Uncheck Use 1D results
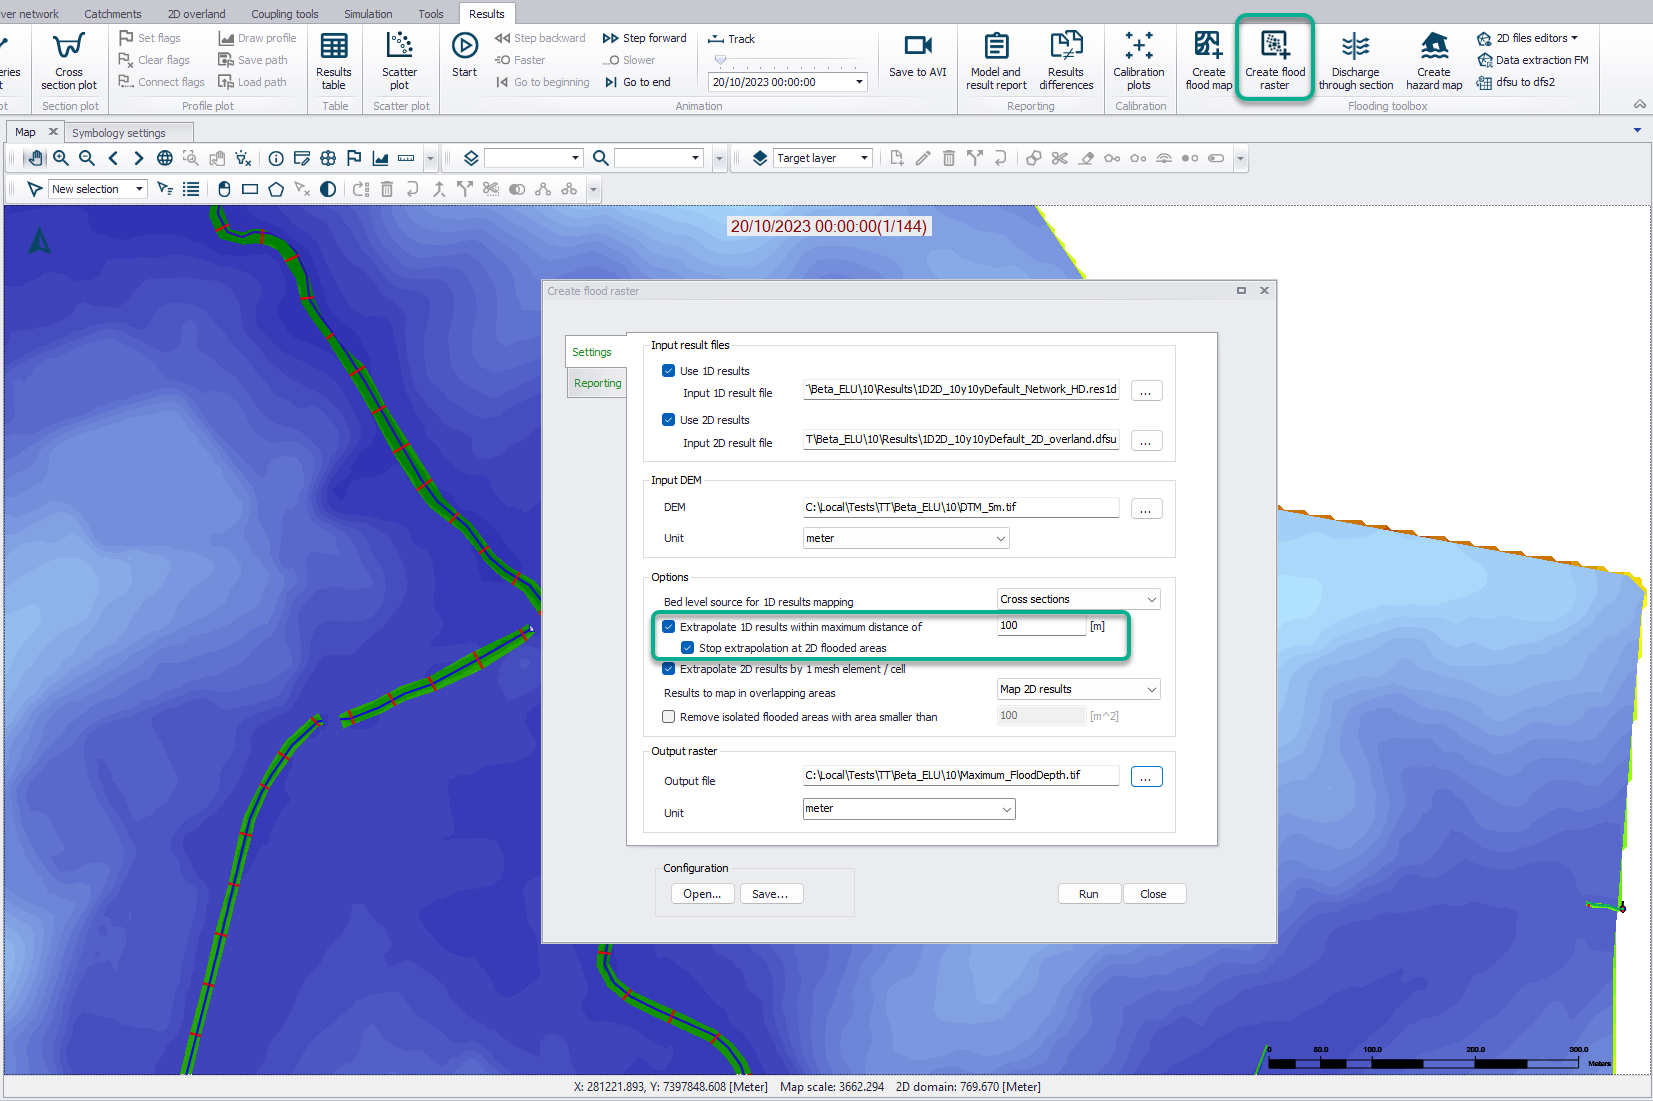 pos(669,371)
